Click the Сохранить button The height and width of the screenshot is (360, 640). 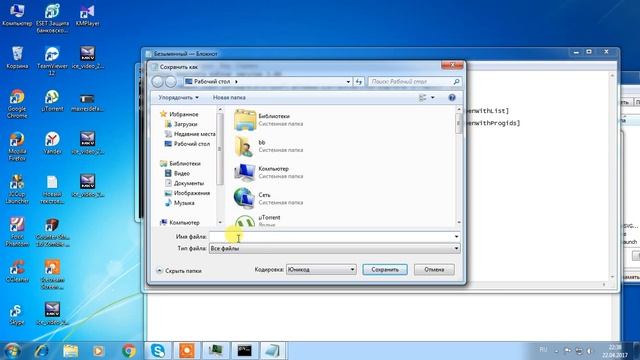(385, 269)
